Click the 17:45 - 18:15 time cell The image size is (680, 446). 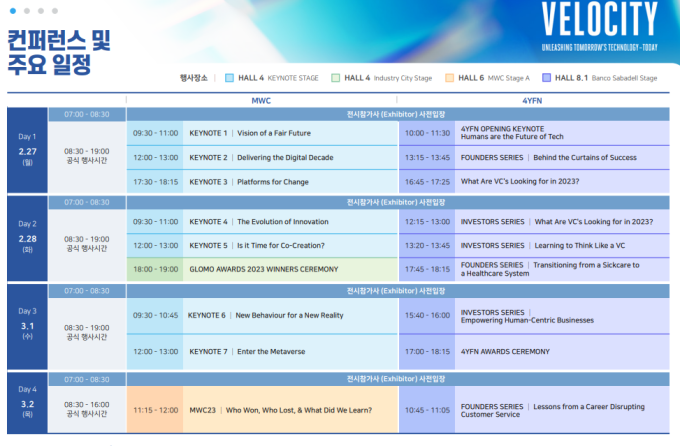[x=427, y=269]
